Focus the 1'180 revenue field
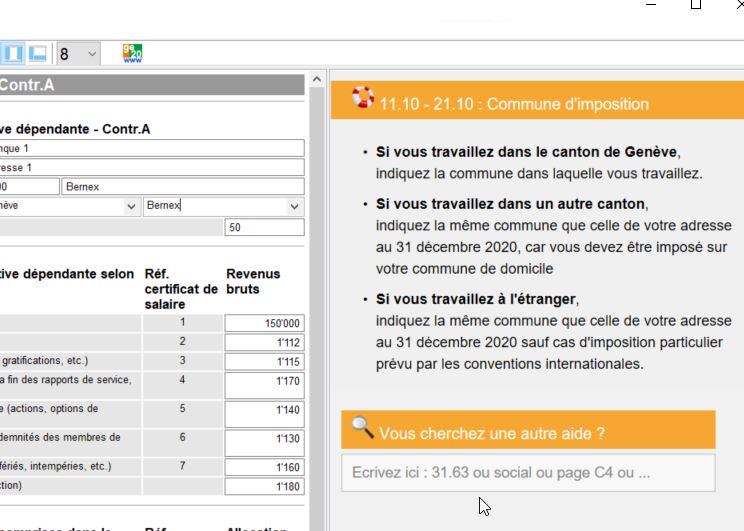Image resolution: width=744 pixels, height=531 pixels. 264,486
